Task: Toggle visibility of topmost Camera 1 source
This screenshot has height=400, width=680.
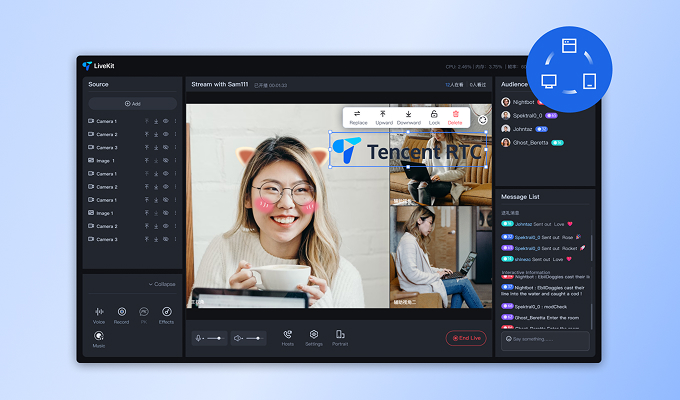Action: (x=166, y=121)
